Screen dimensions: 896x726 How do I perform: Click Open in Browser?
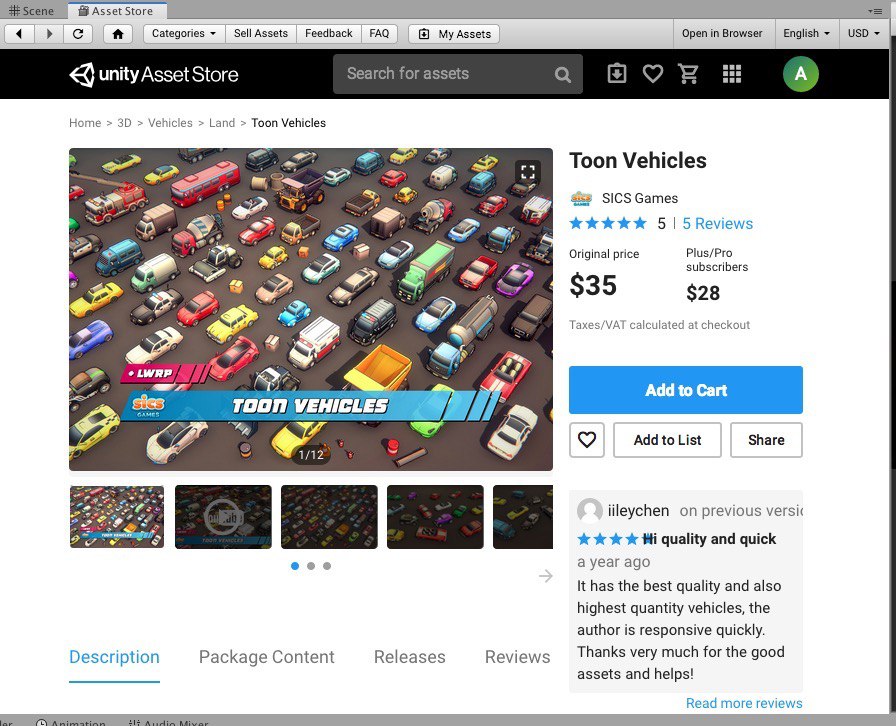[722, 33]
